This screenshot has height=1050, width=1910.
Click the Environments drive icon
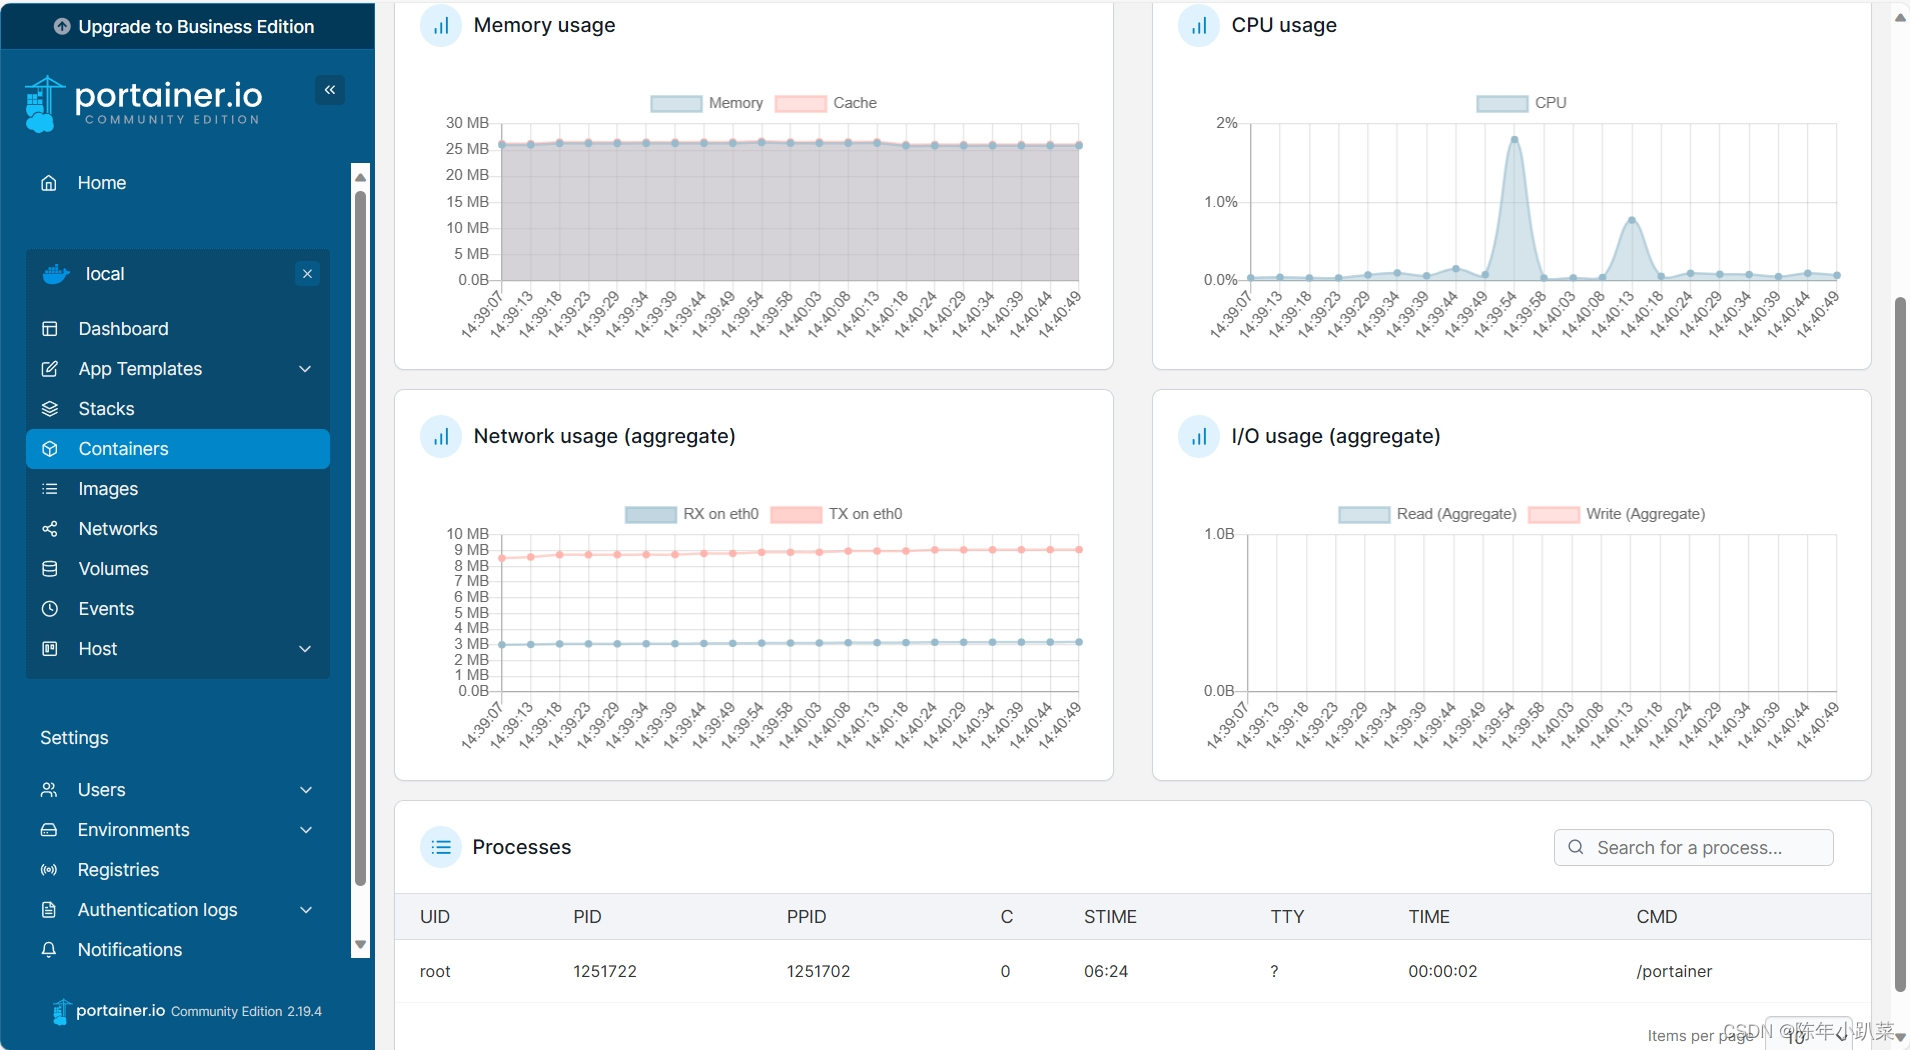click(49, 830)
